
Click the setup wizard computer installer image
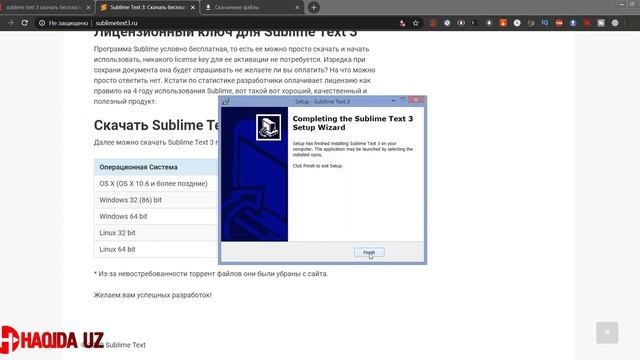click(x=268, y=127)
